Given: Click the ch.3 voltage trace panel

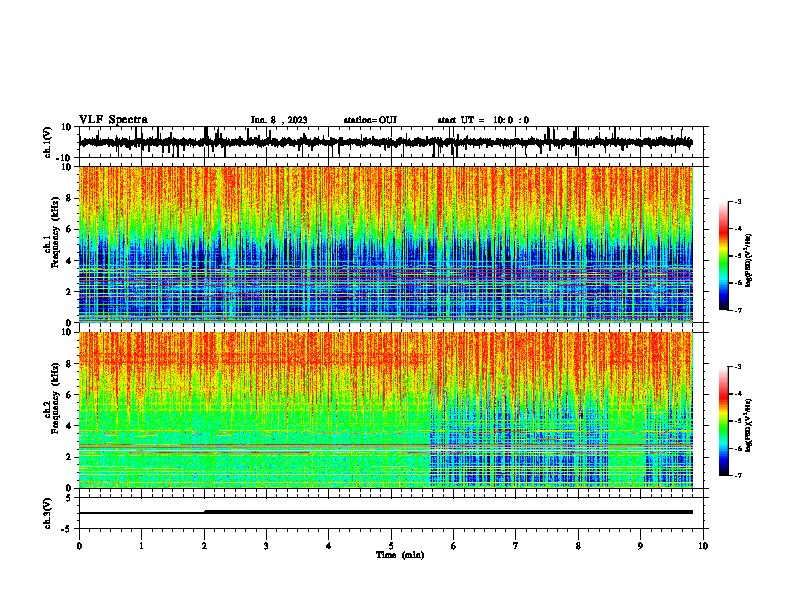Looking at the screenshot, I should pyautogui.click(x=390, y=513).
